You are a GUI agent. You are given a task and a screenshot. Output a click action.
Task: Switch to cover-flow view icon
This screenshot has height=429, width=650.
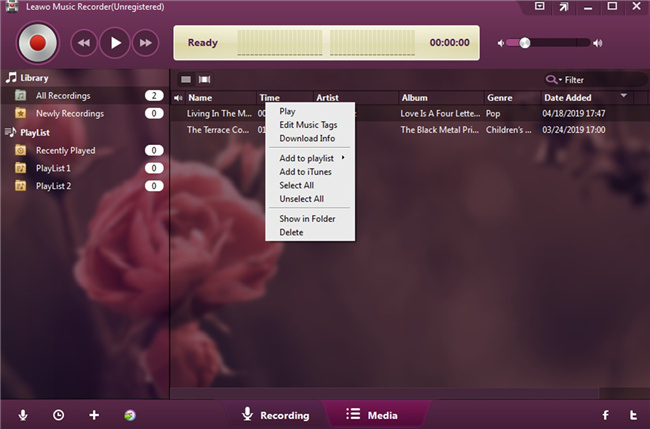[204, 79]
